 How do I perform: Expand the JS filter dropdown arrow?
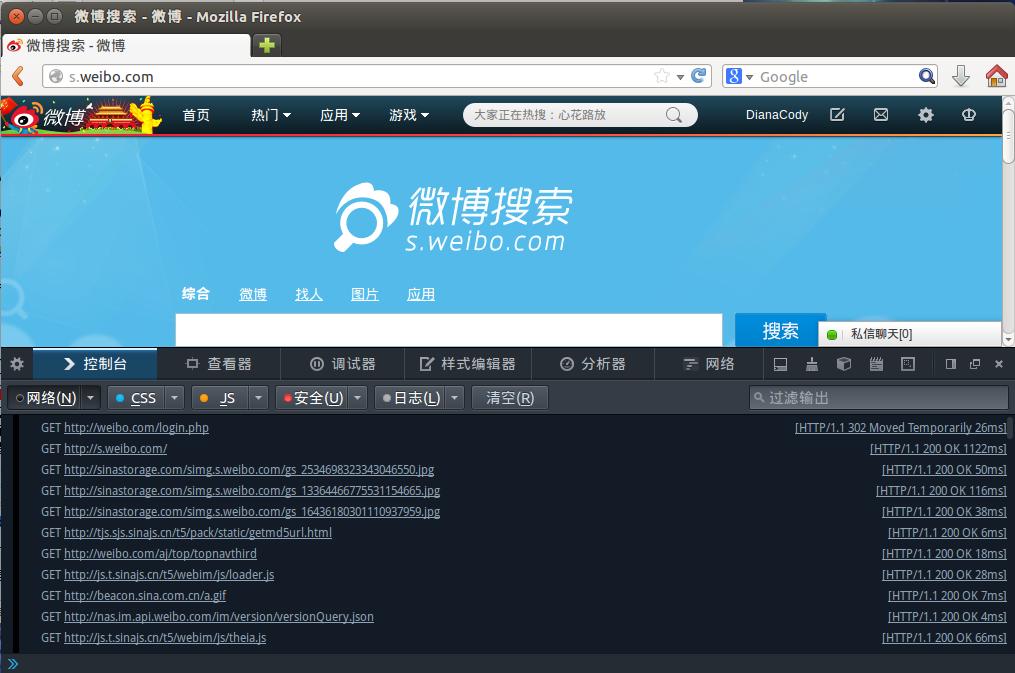(258, 398)
